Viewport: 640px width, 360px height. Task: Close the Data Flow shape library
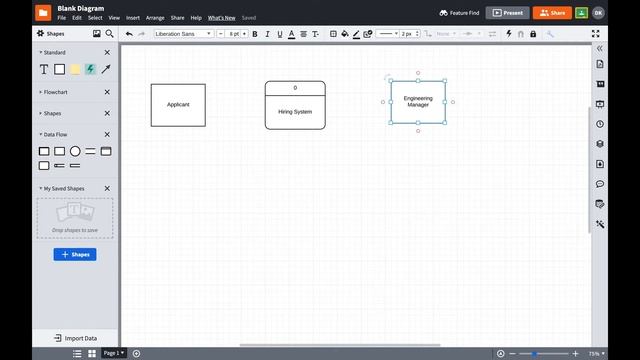[107, 135]
